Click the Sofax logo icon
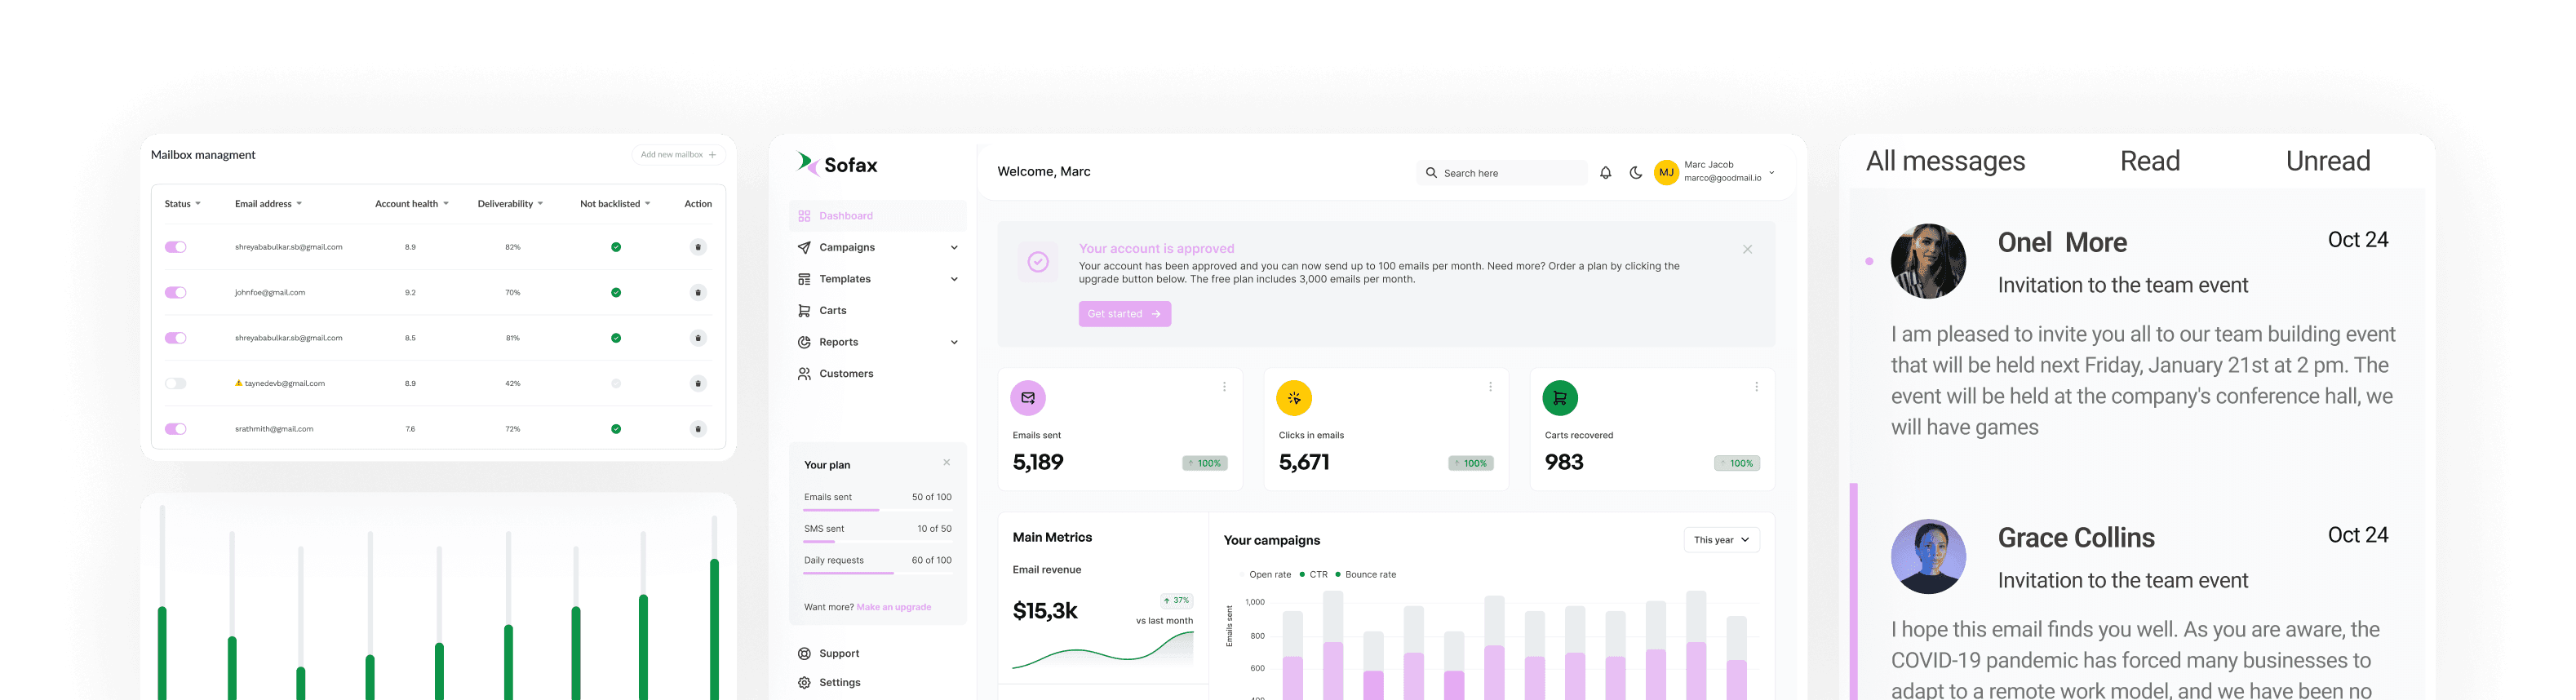Viewport: 2576px width, 700px height. point(807,164)
